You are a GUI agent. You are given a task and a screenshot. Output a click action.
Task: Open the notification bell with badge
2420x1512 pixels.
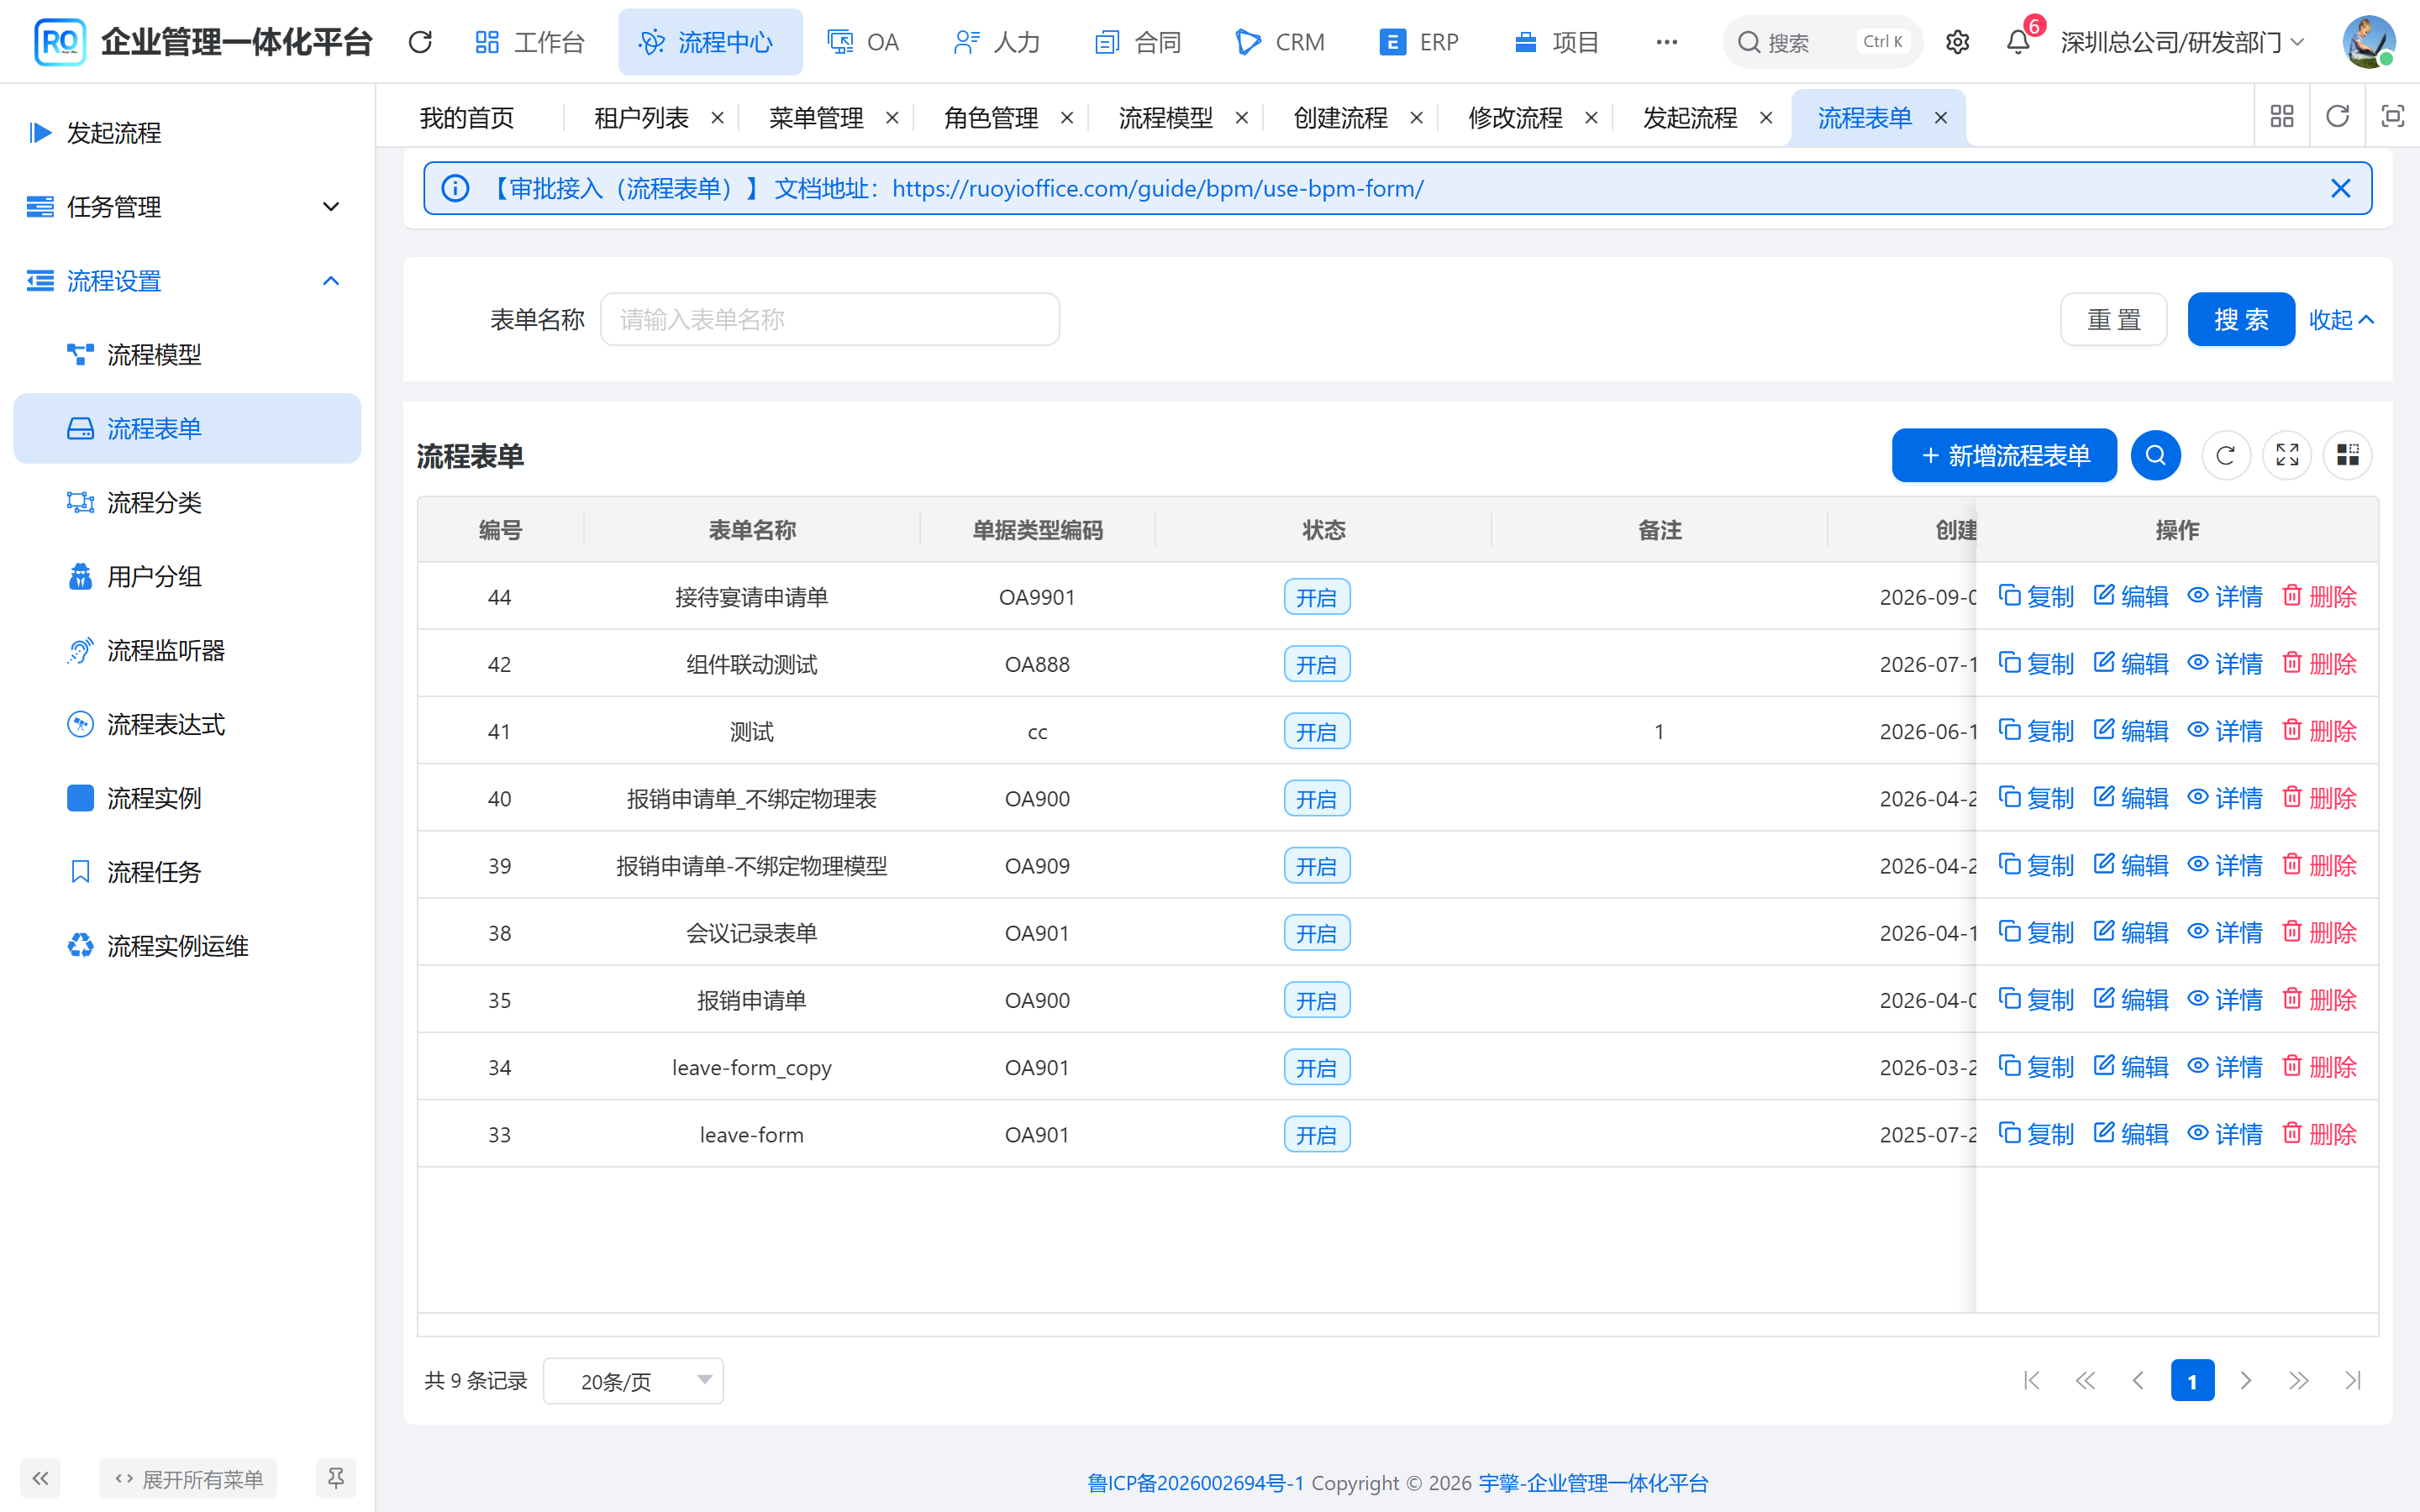(2018, 42)
